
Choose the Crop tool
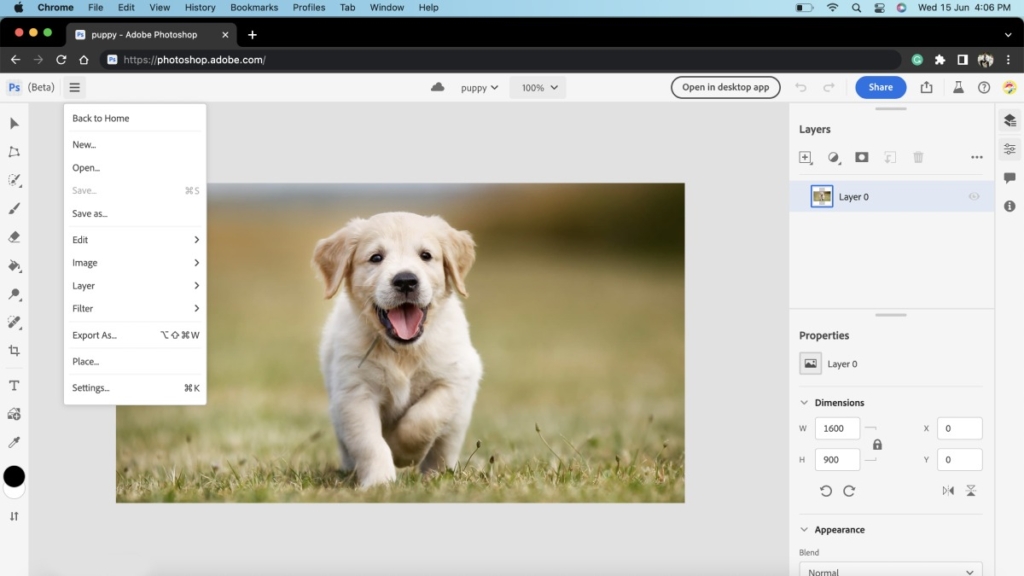tap(14, 351)
